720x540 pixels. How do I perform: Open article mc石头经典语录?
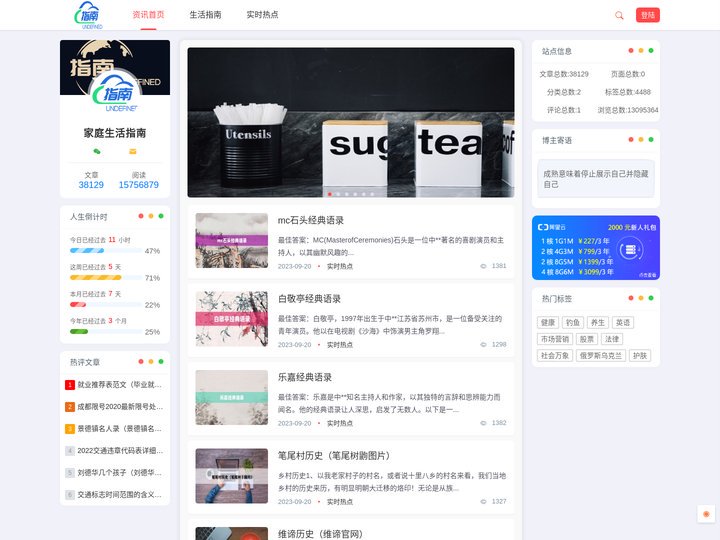click(311, 220)
